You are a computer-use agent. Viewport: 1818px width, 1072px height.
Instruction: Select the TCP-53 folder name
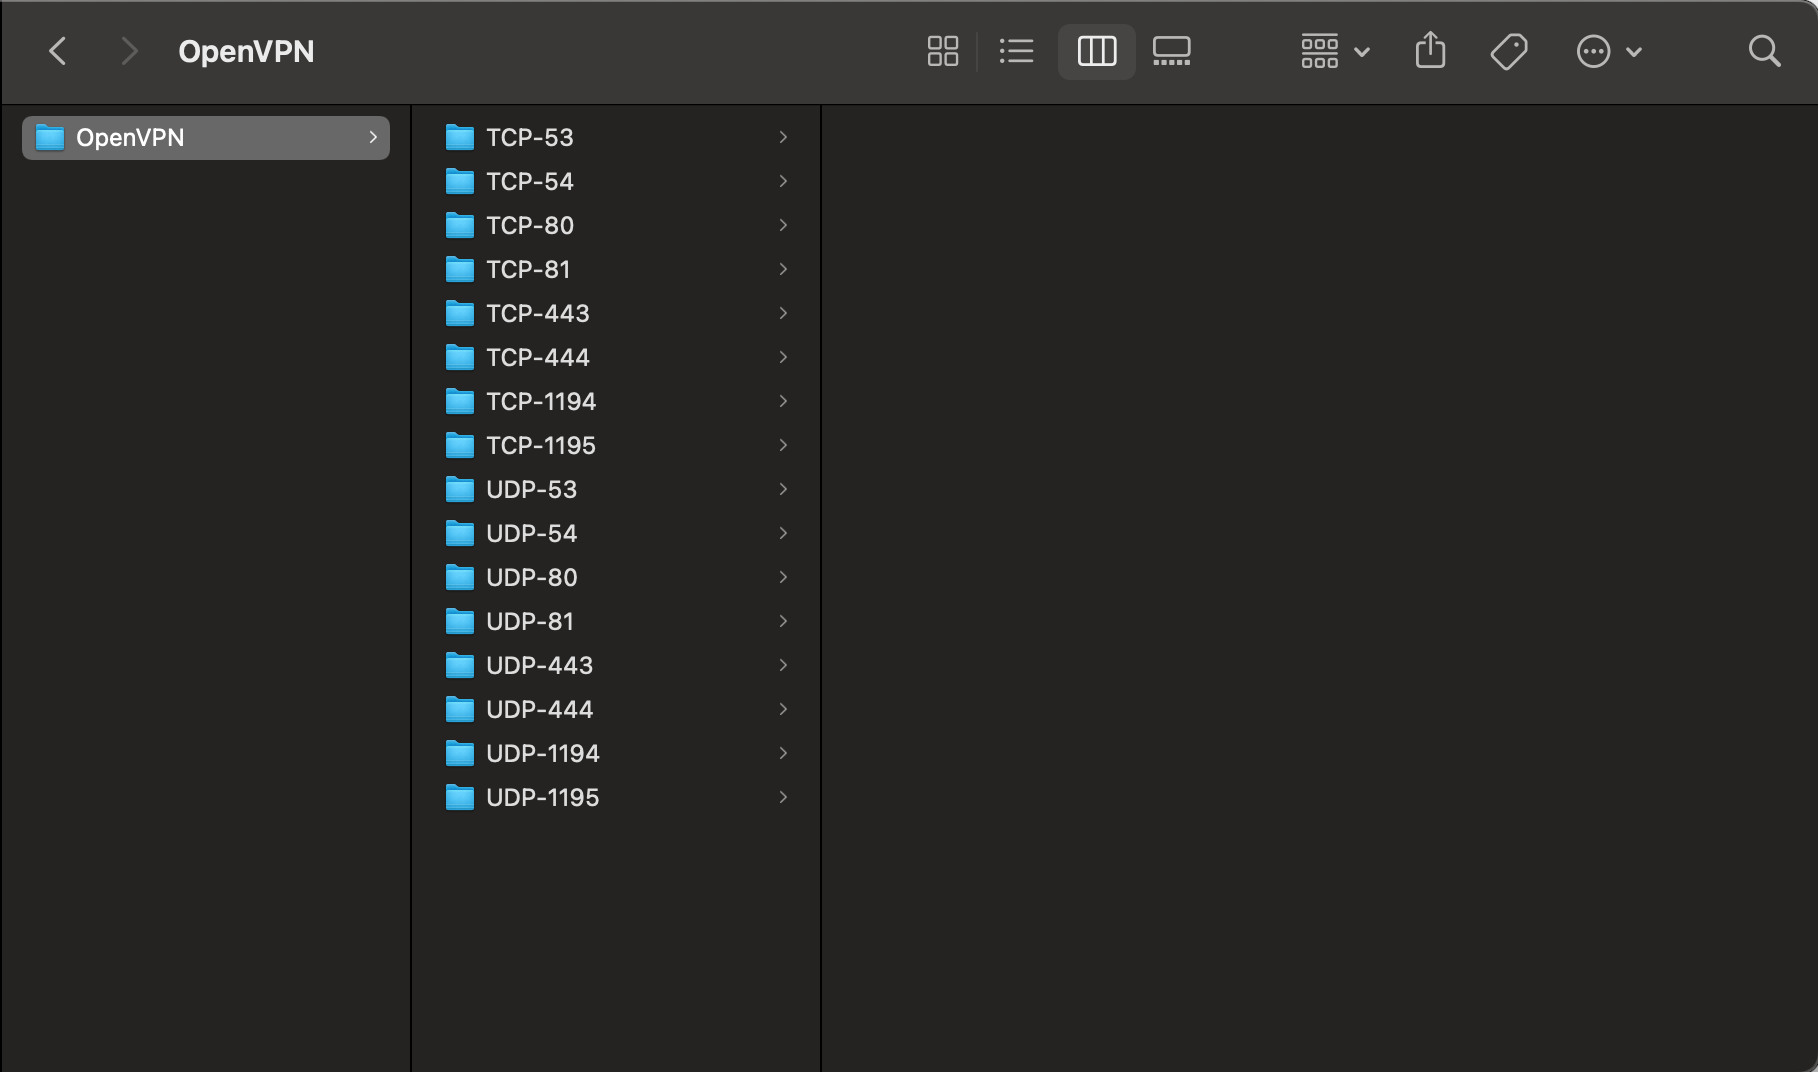pos(530,137)
